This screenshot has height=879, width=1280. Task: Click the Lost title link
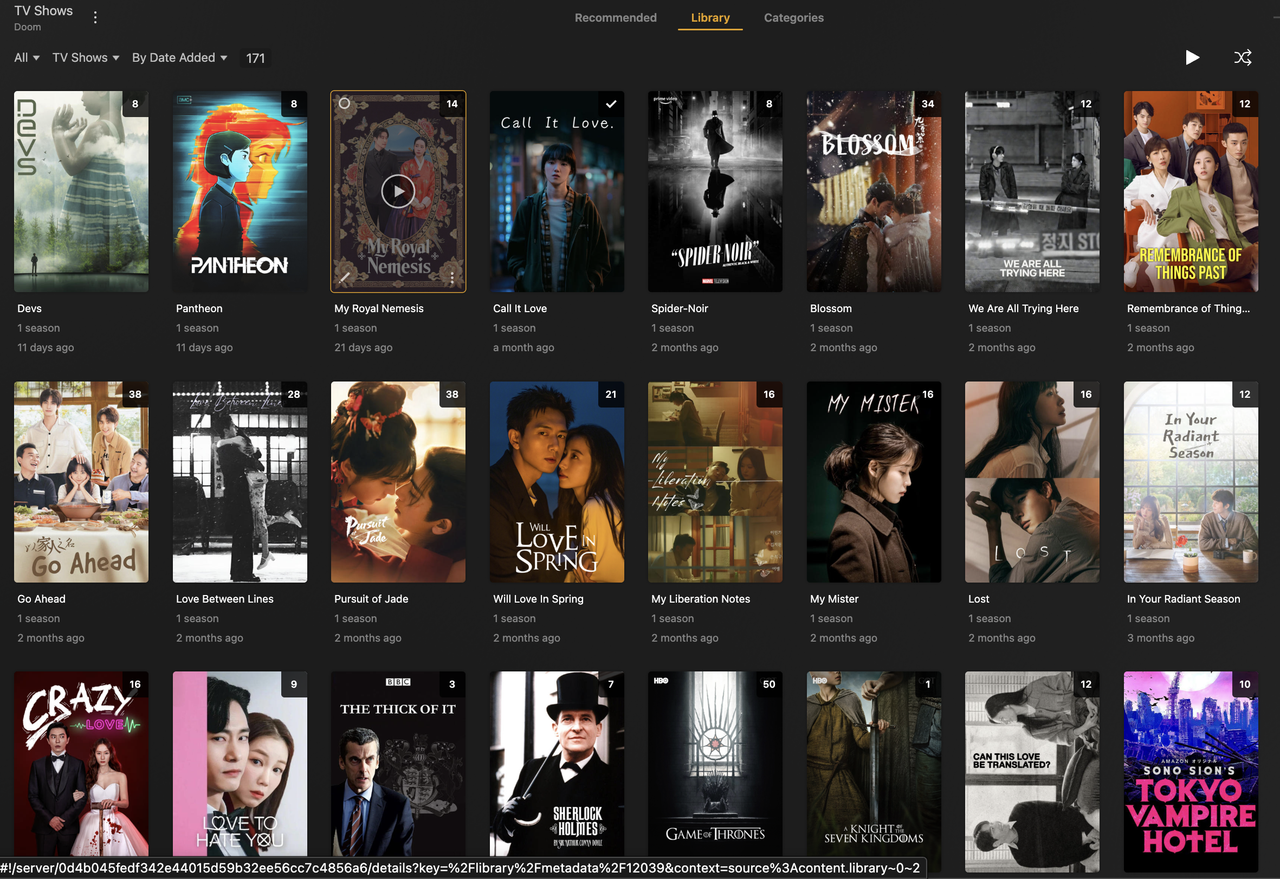click(x=979, y=599)
